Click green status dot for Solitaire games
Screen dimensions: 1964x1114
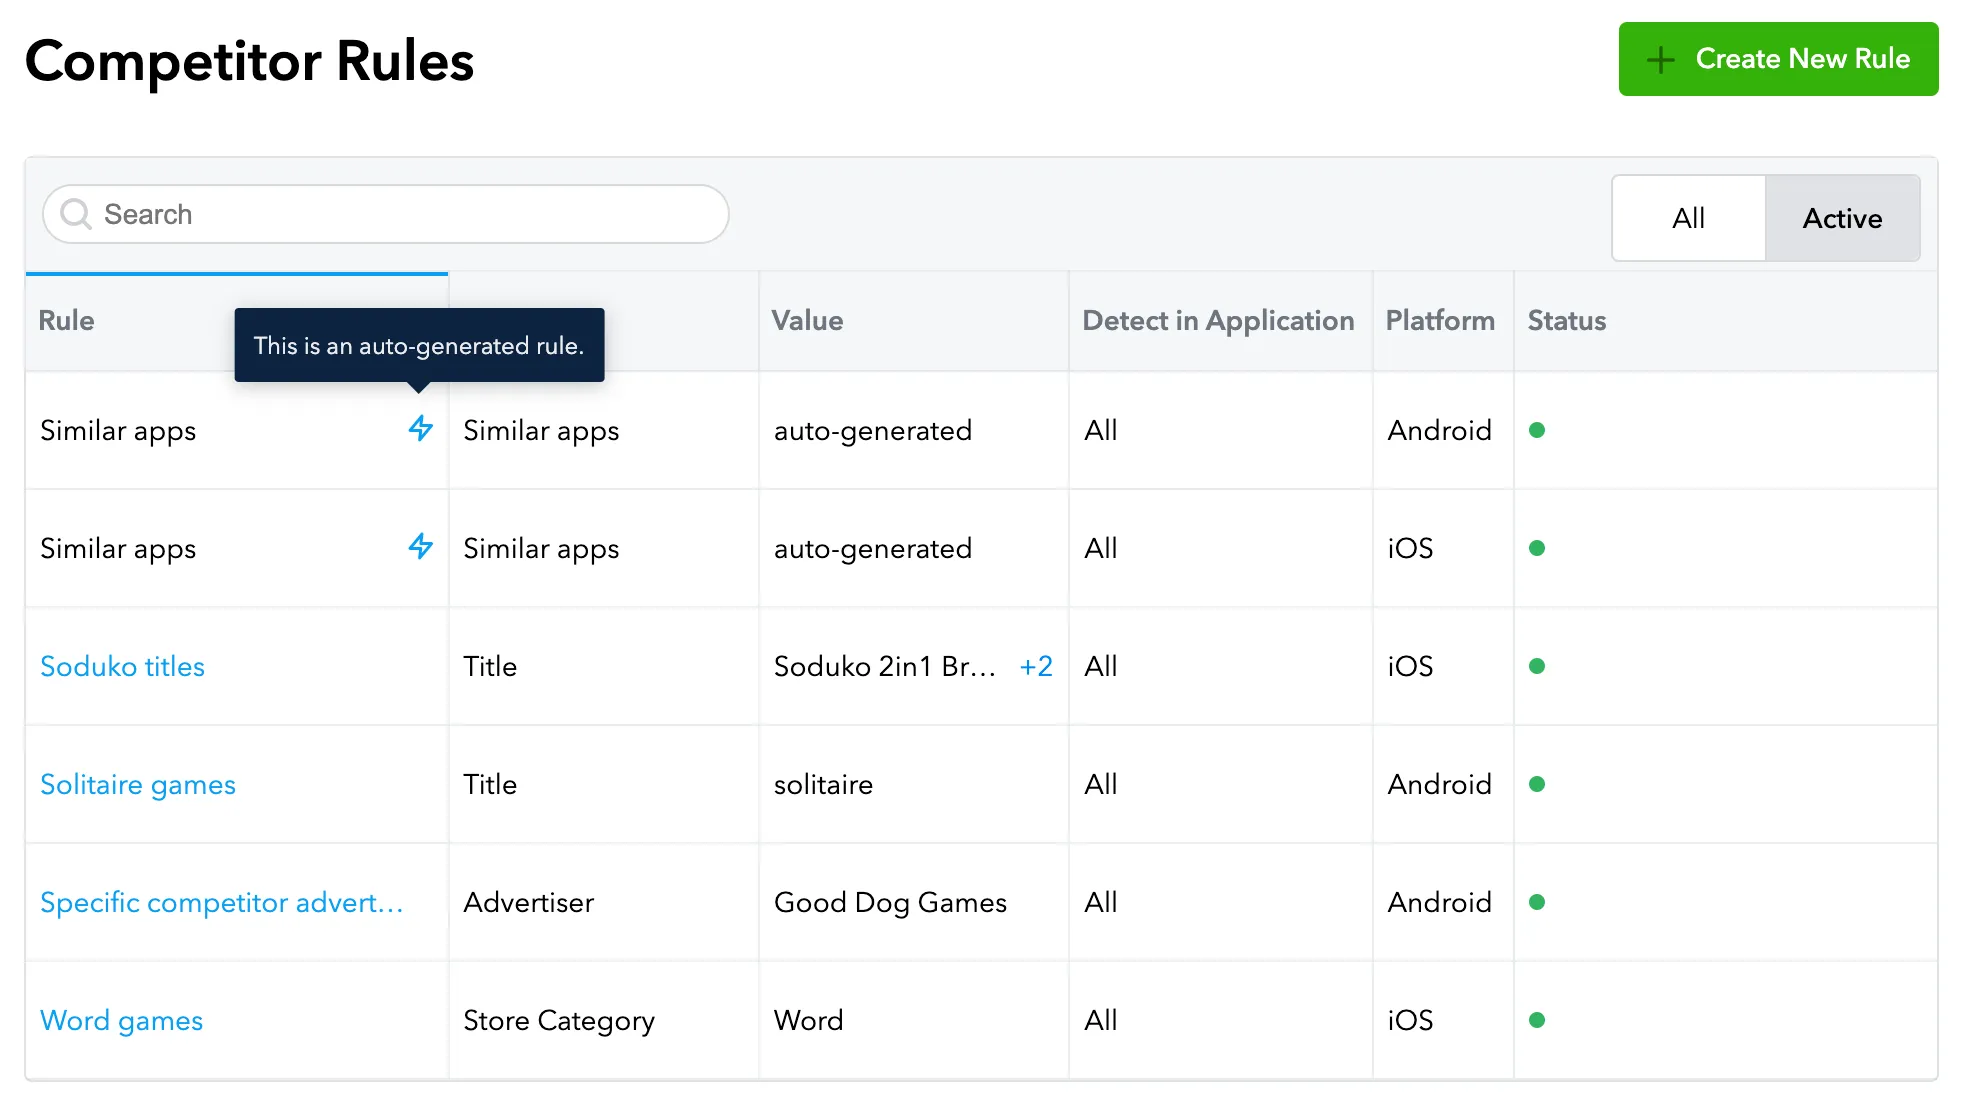coord(1537,784)
